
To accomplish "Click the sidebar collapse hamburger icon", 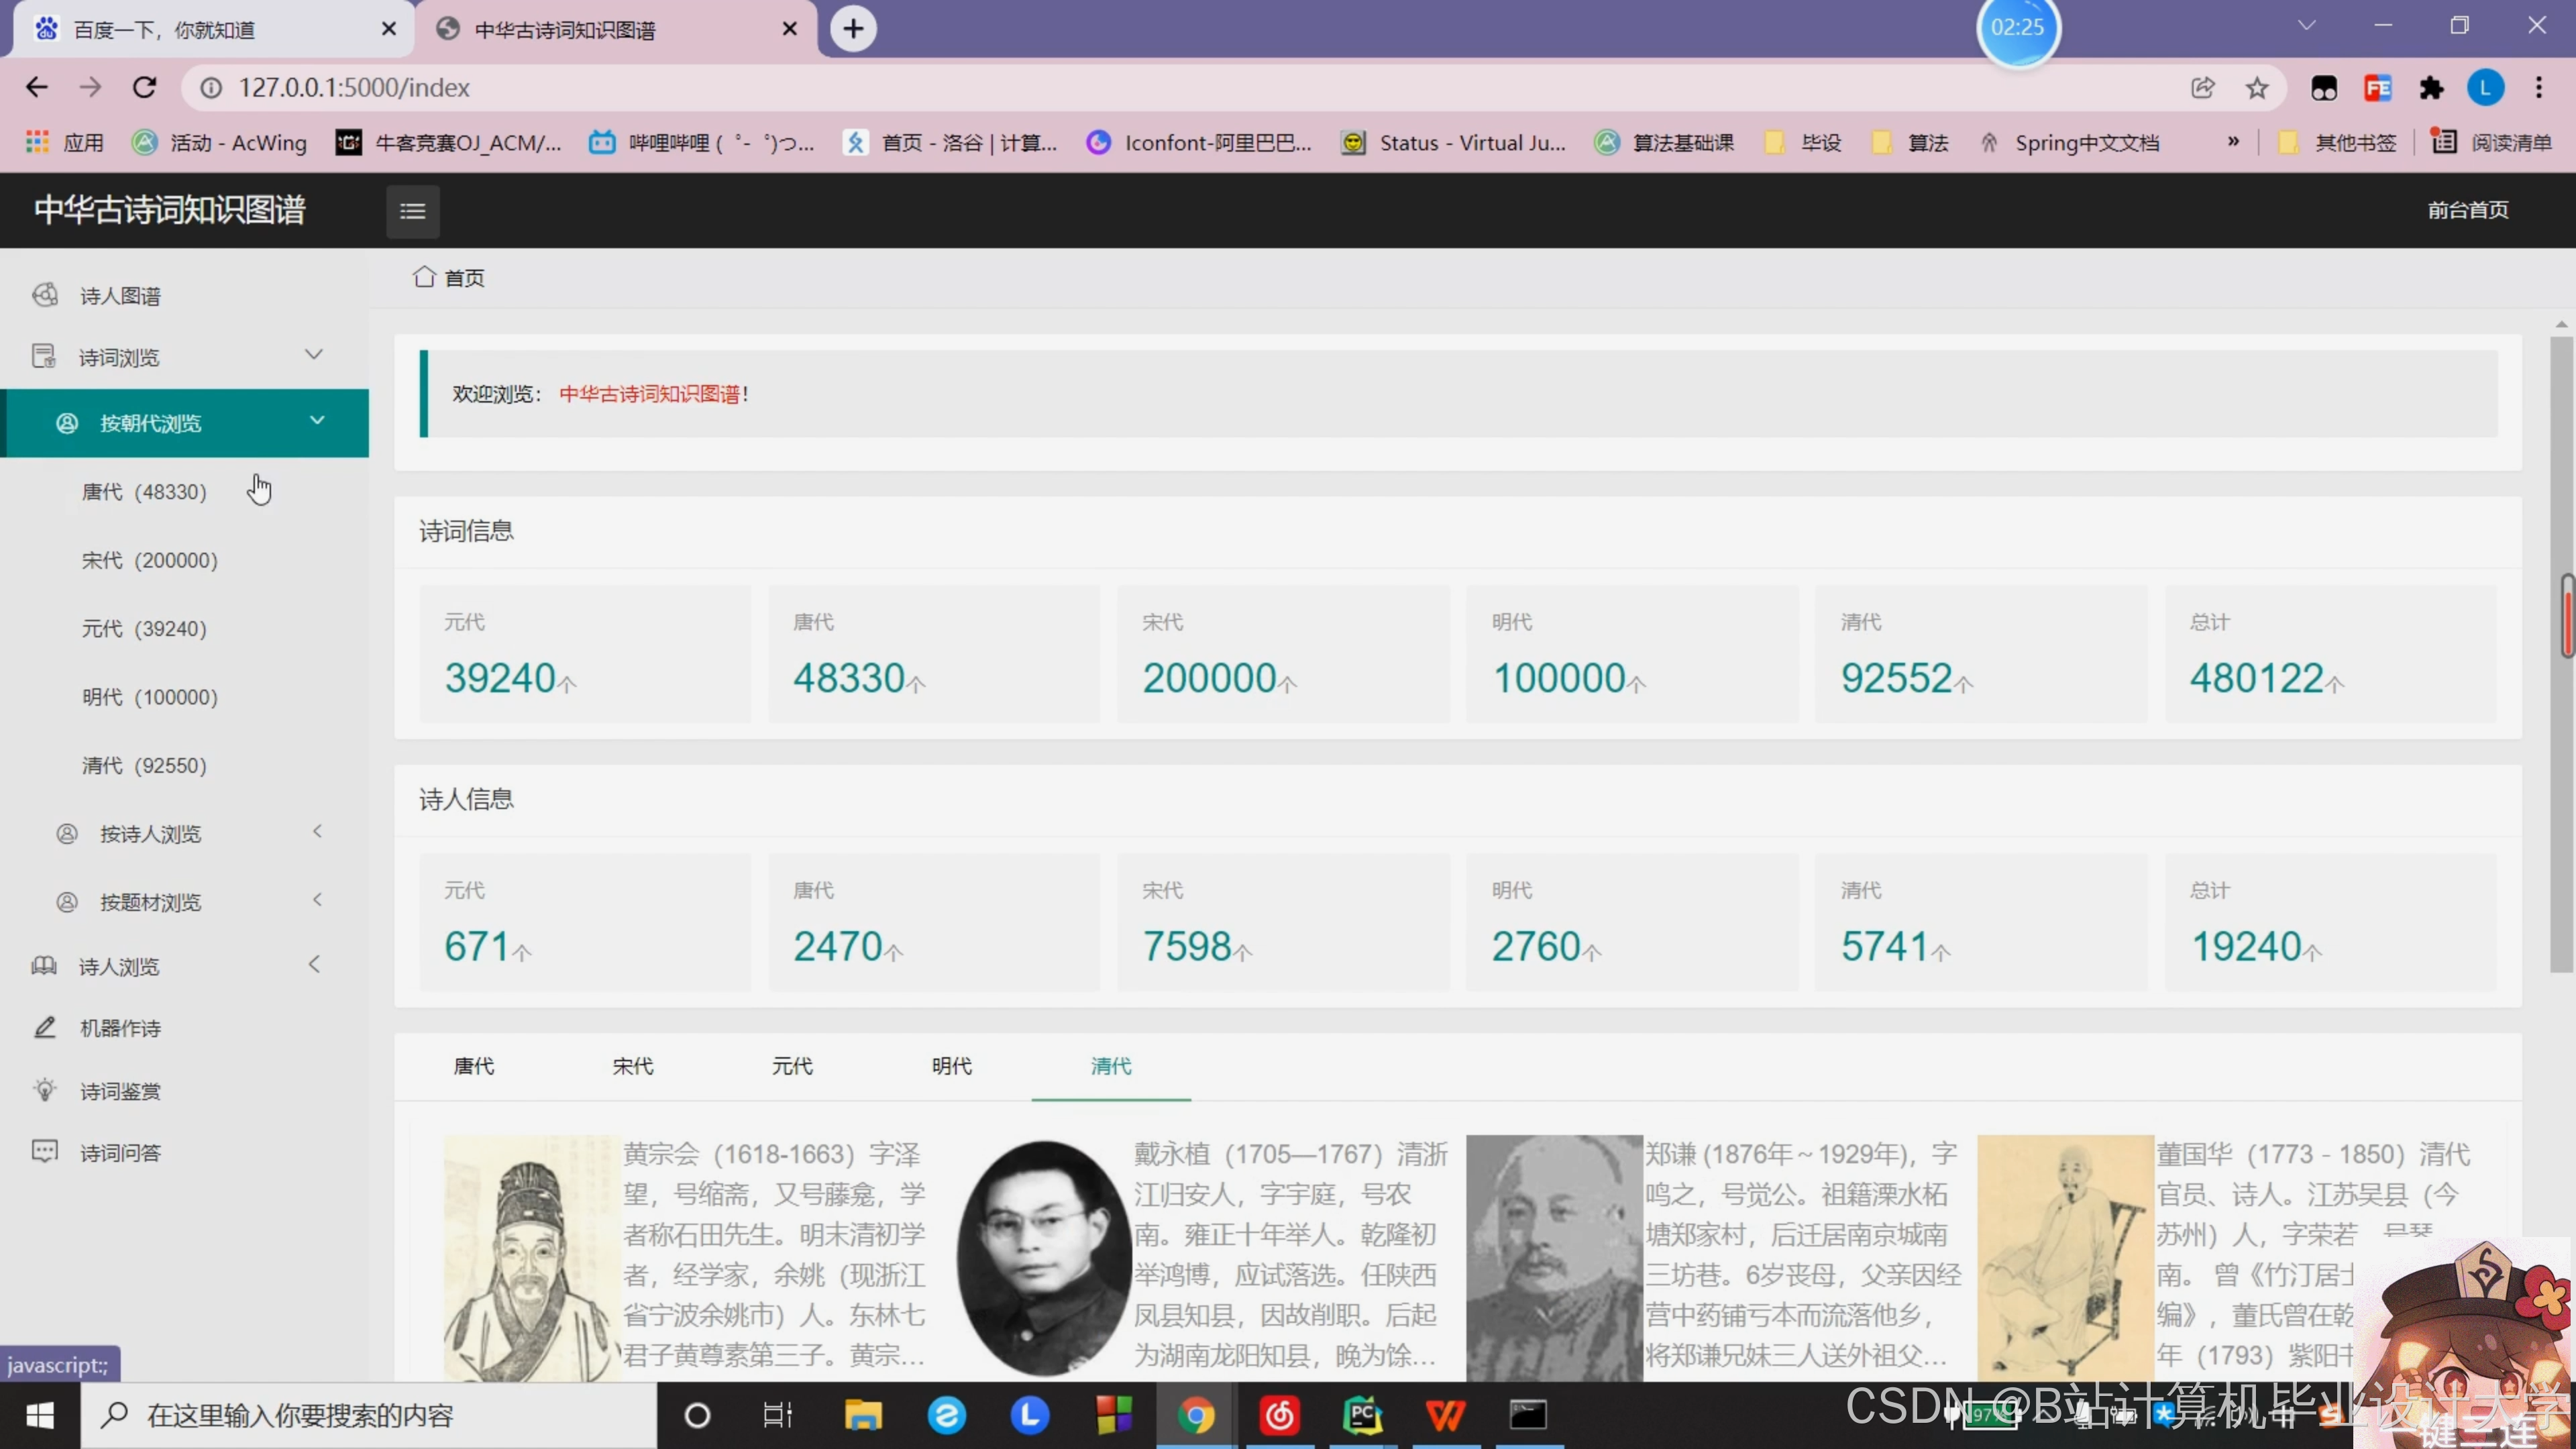I will click(412, 211).
